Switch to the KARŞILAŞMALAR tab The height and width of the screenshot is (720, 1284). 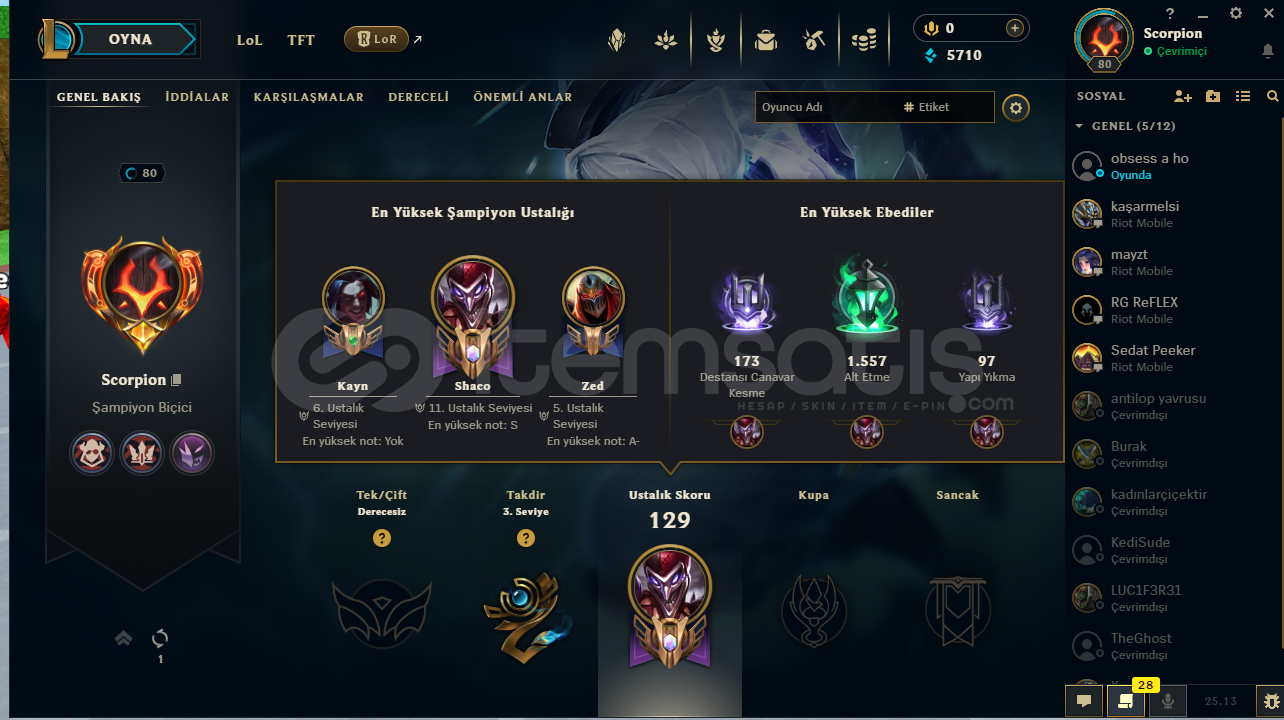coord(309,97)
